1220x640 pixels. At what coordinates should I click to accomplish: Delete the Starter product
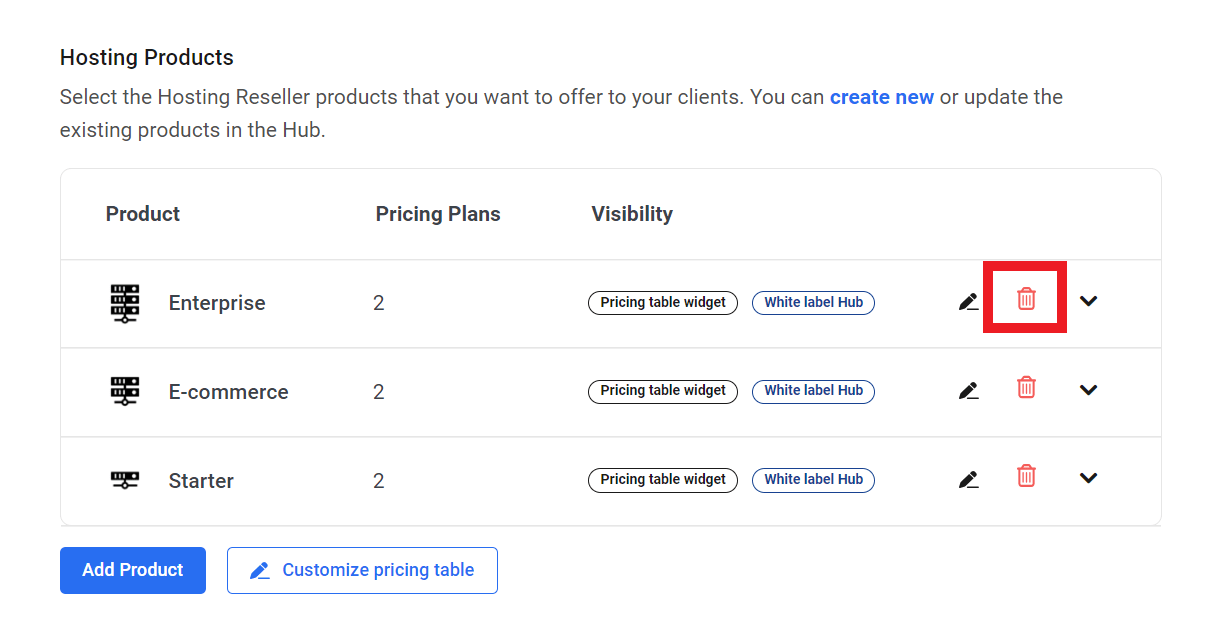click(1026, 476)
